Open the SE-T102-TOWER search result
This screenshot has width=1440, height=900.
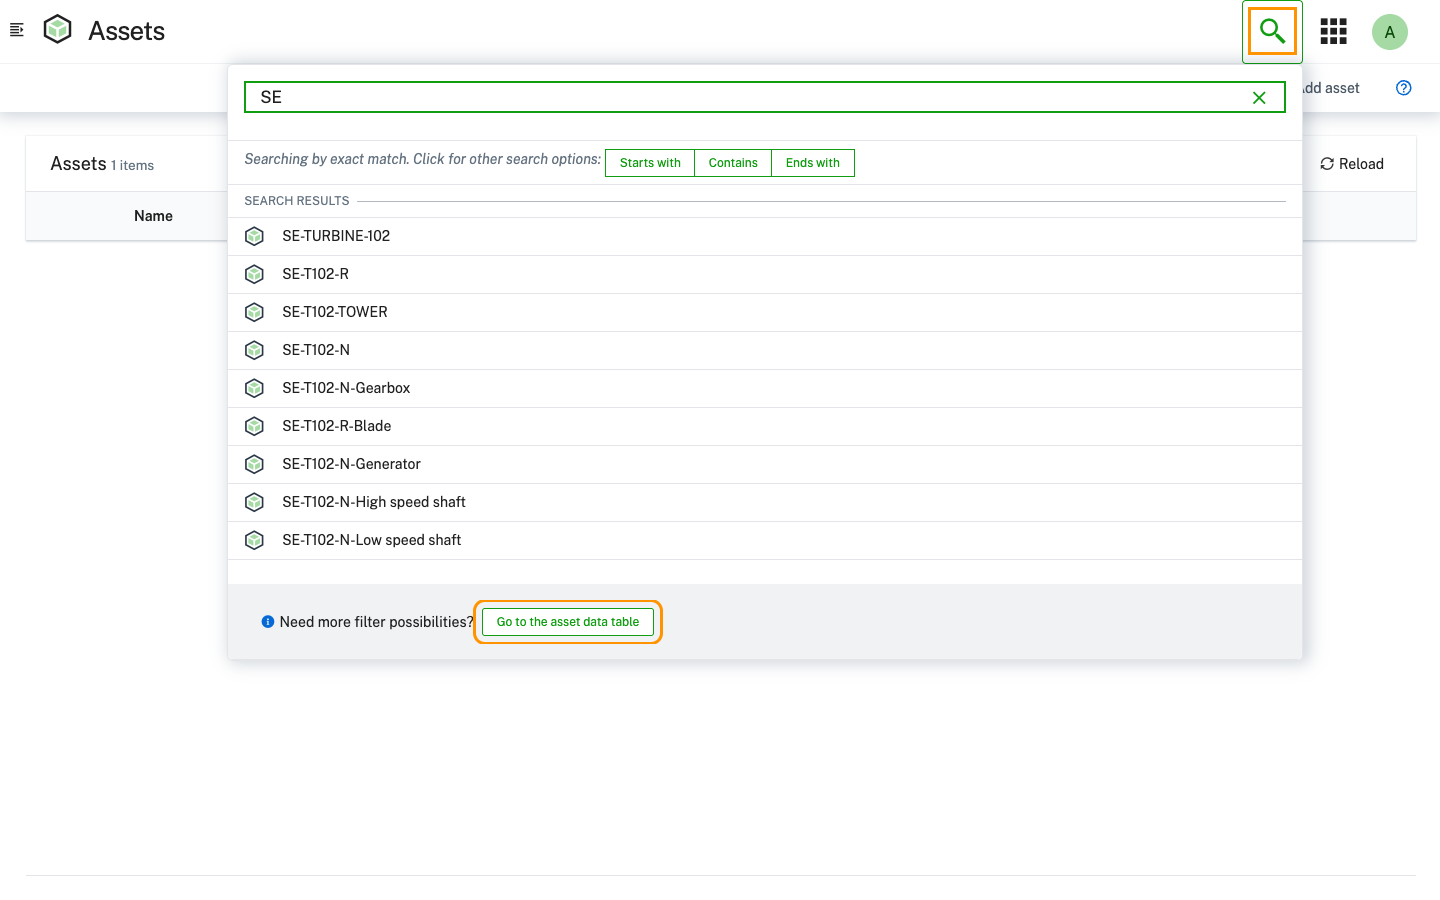[335, 312]
